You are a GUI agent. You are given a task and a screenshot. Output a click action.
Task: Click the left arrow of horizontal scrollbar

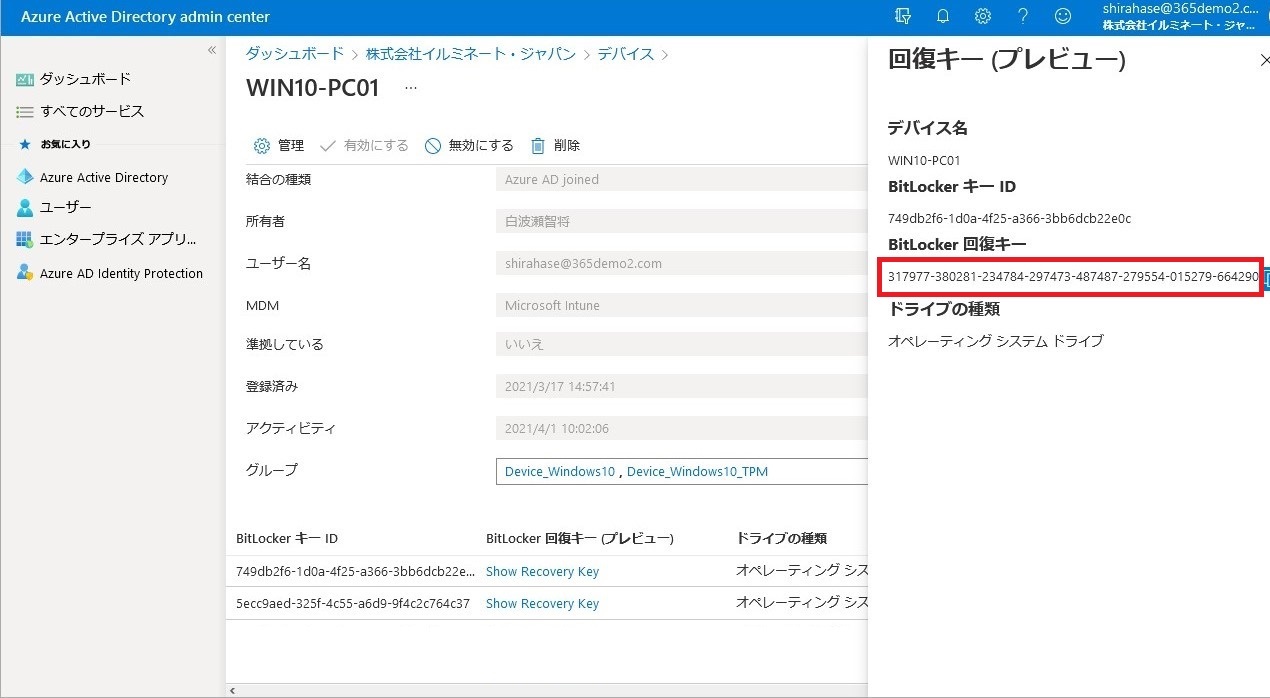pyautogui.click(x=233, y=691)
